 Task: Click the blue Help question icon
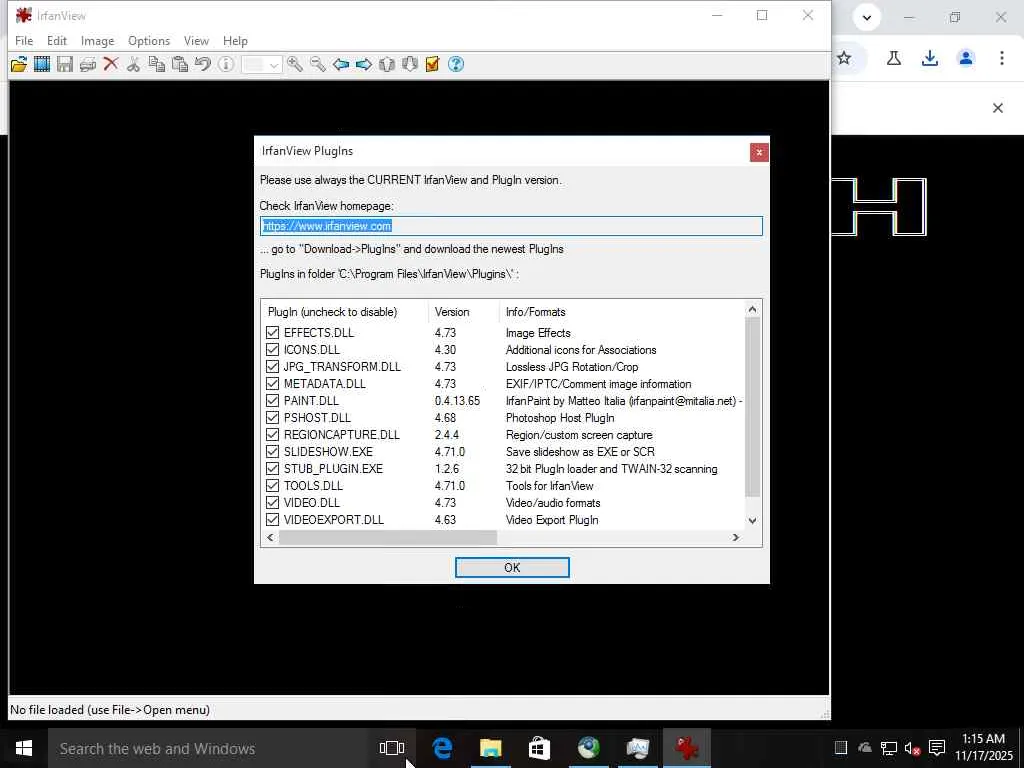(x=456, y=64)
